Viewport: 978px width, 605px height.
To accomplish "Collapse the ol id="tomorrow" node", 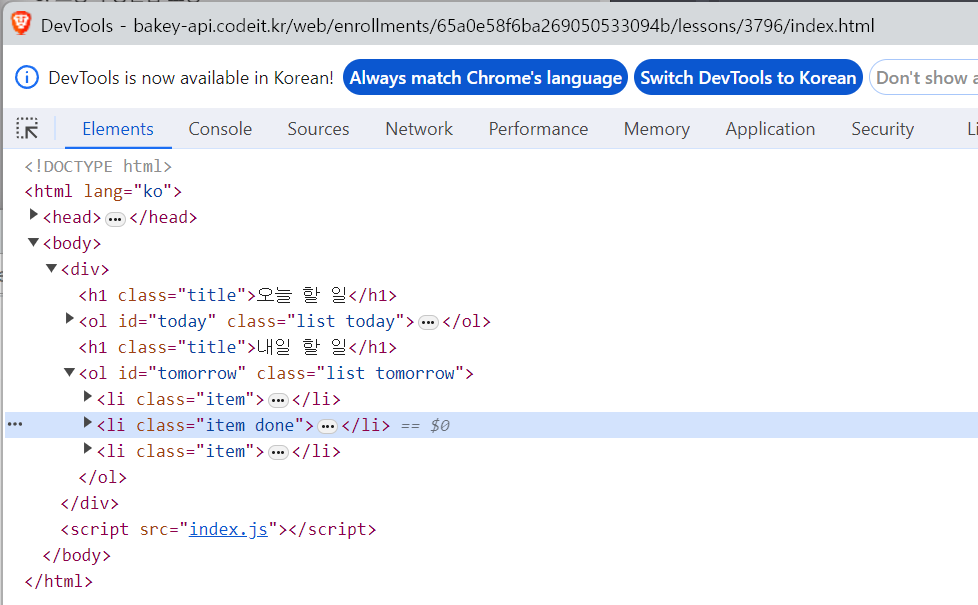I will (x=70, y=372).
